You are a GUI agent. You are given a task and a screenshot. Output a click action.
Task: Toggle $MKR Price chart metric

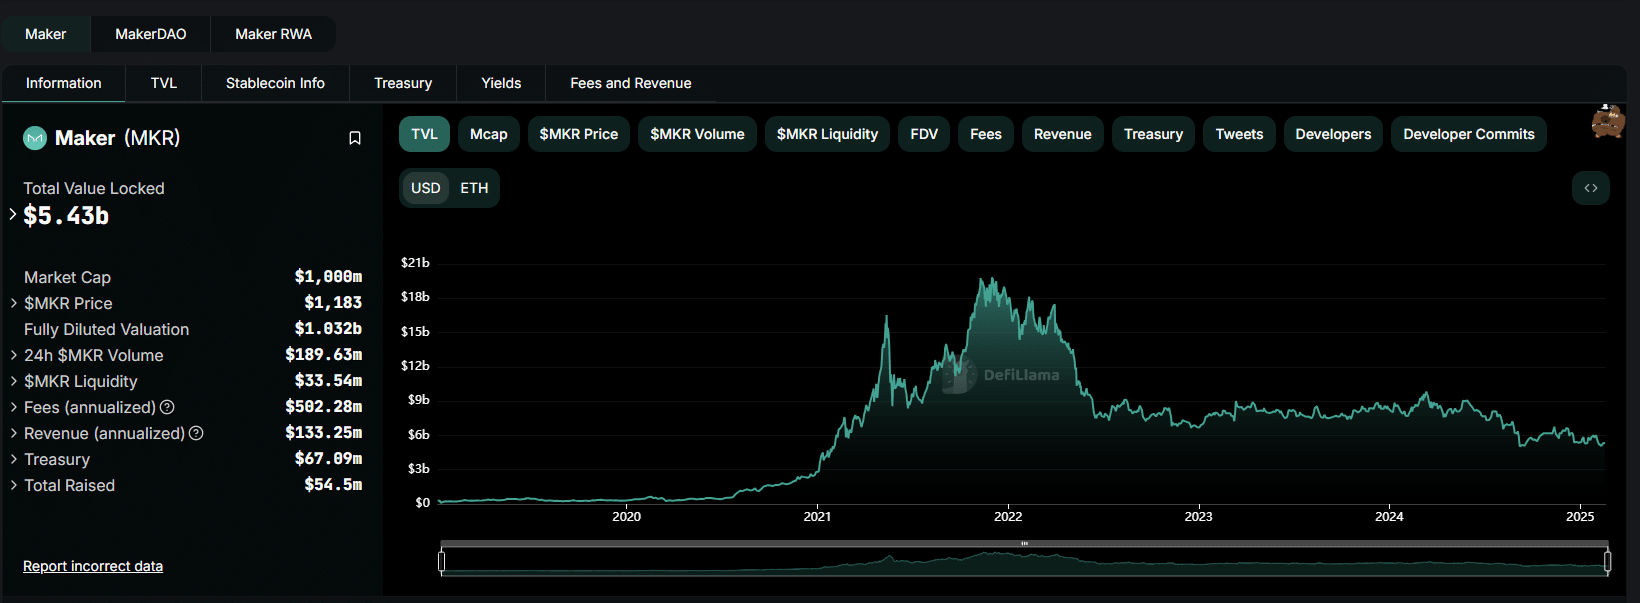pos(579,134)
